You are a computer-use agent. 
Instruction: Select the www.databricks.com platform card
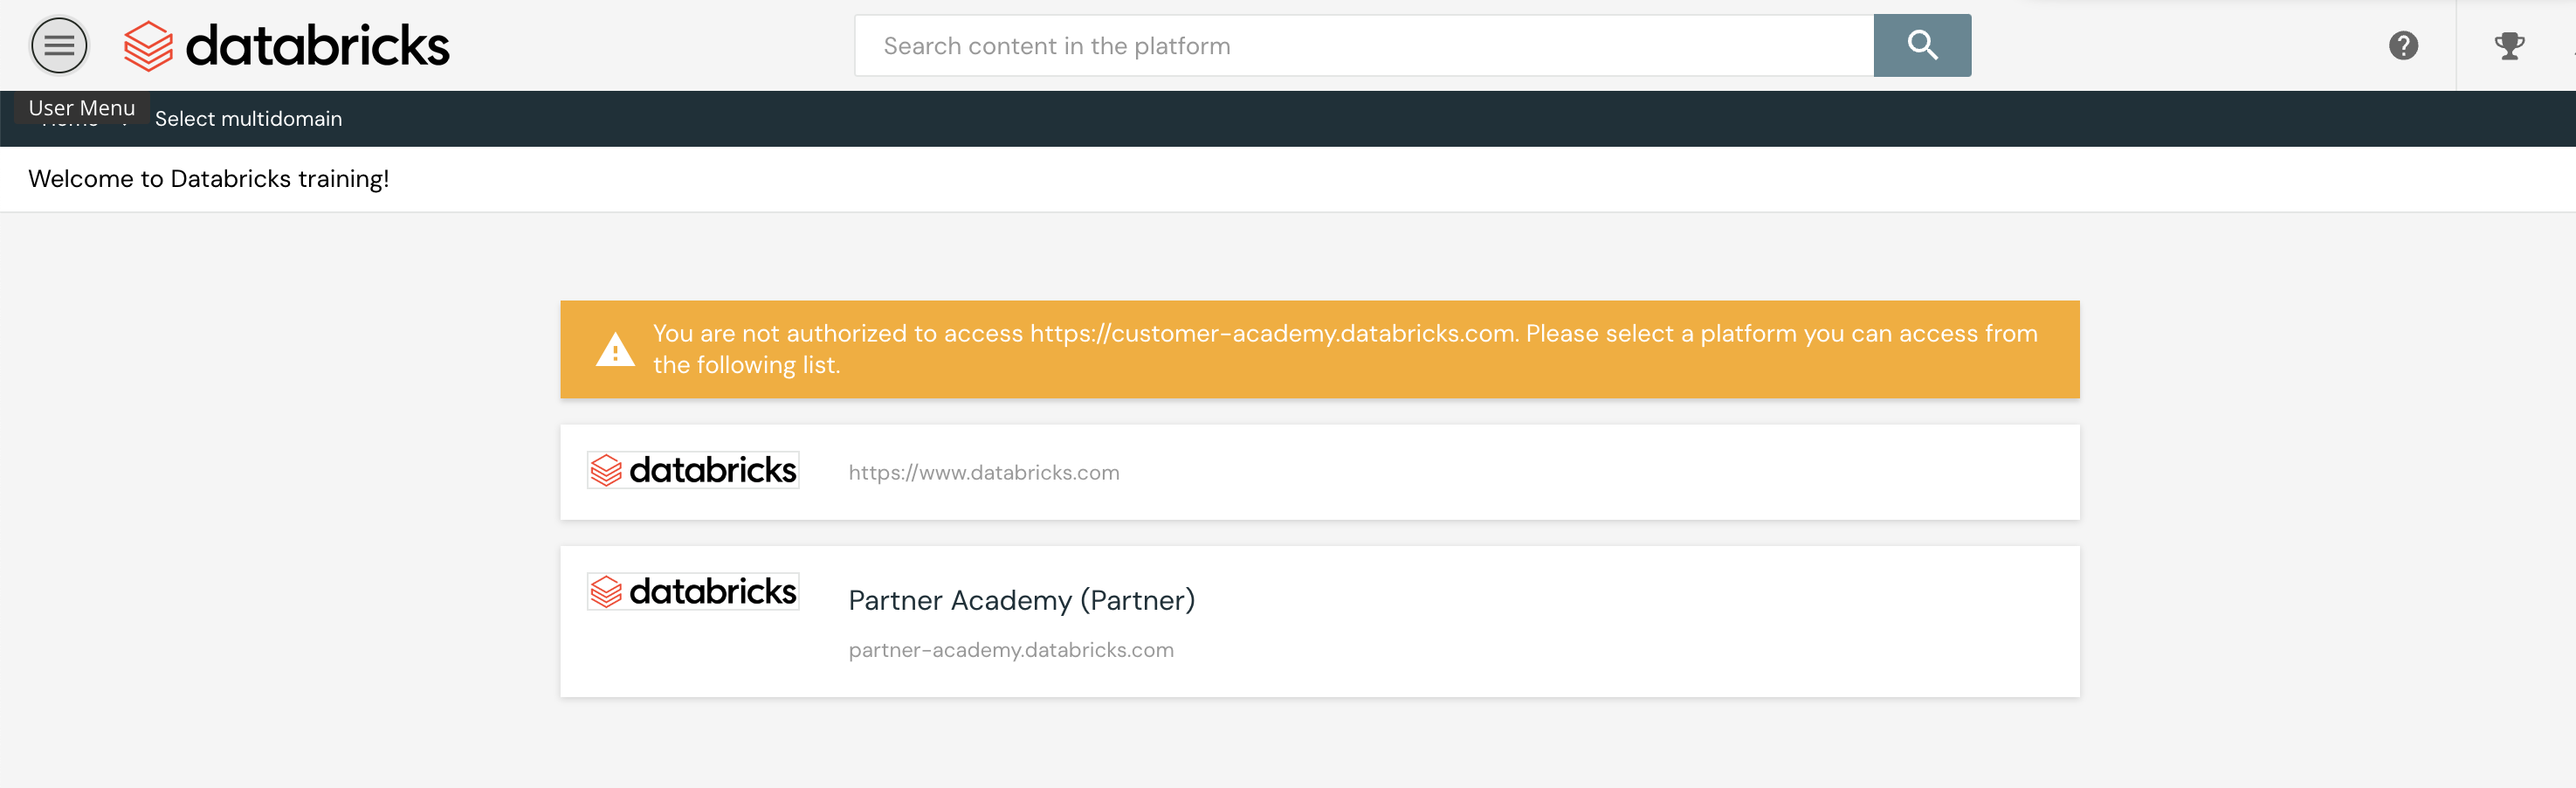click(x=1600, y=472)
